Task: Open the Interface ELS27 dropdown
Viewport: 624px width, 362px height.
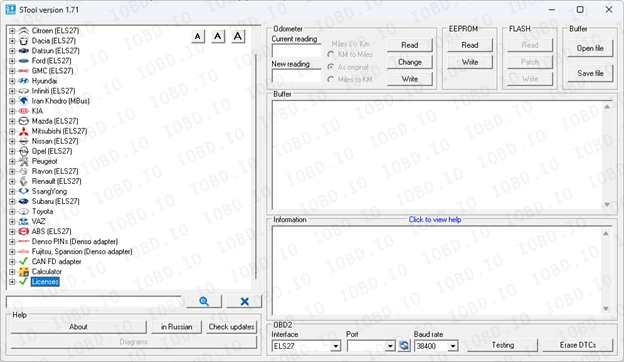Action: pyautogui.click(x=335, y=346)
